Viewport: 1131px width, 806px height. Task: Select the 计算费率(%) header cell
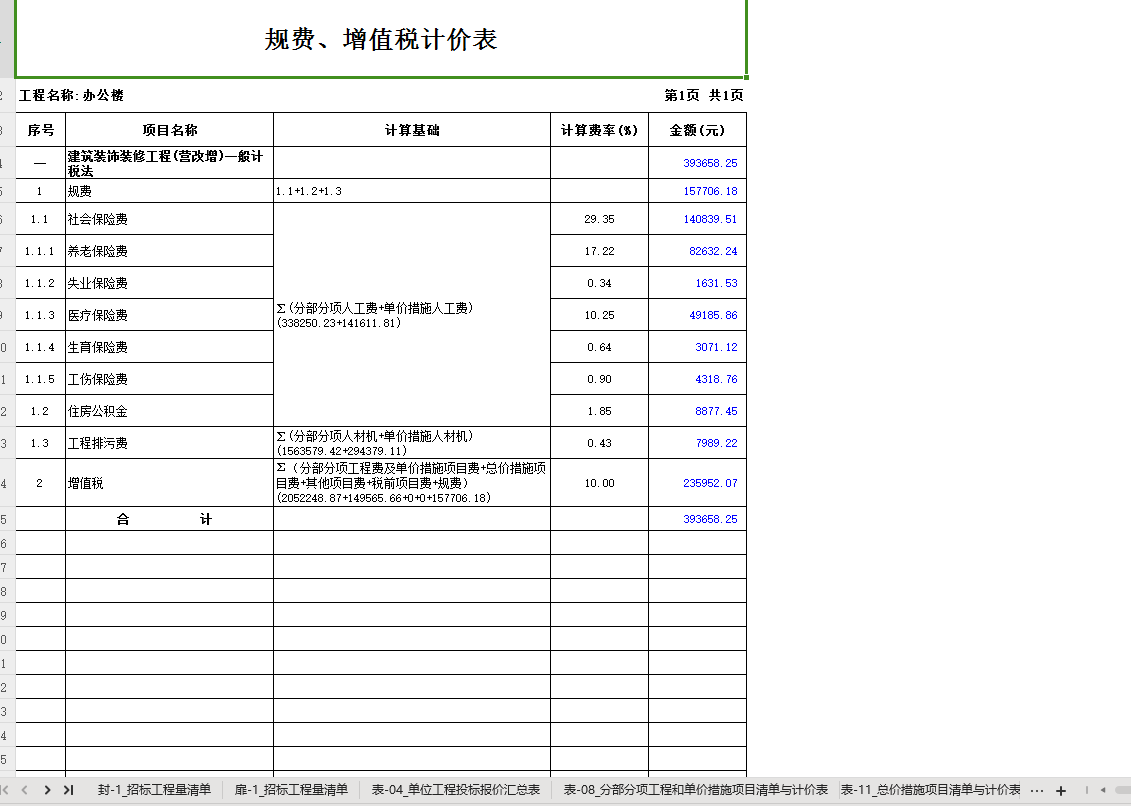click(x=599, y=130)
